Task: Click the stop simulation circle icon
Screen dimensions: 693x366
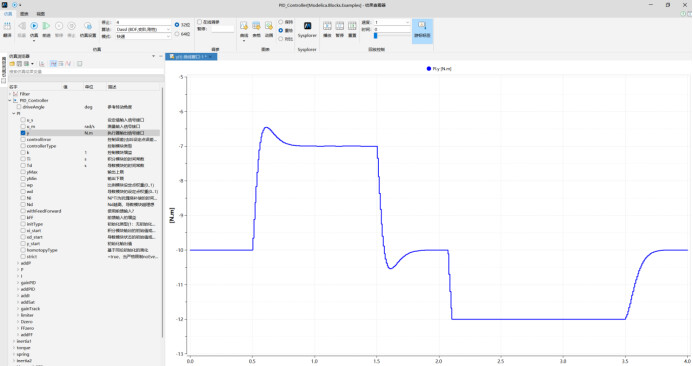Action: click(72, 26)
